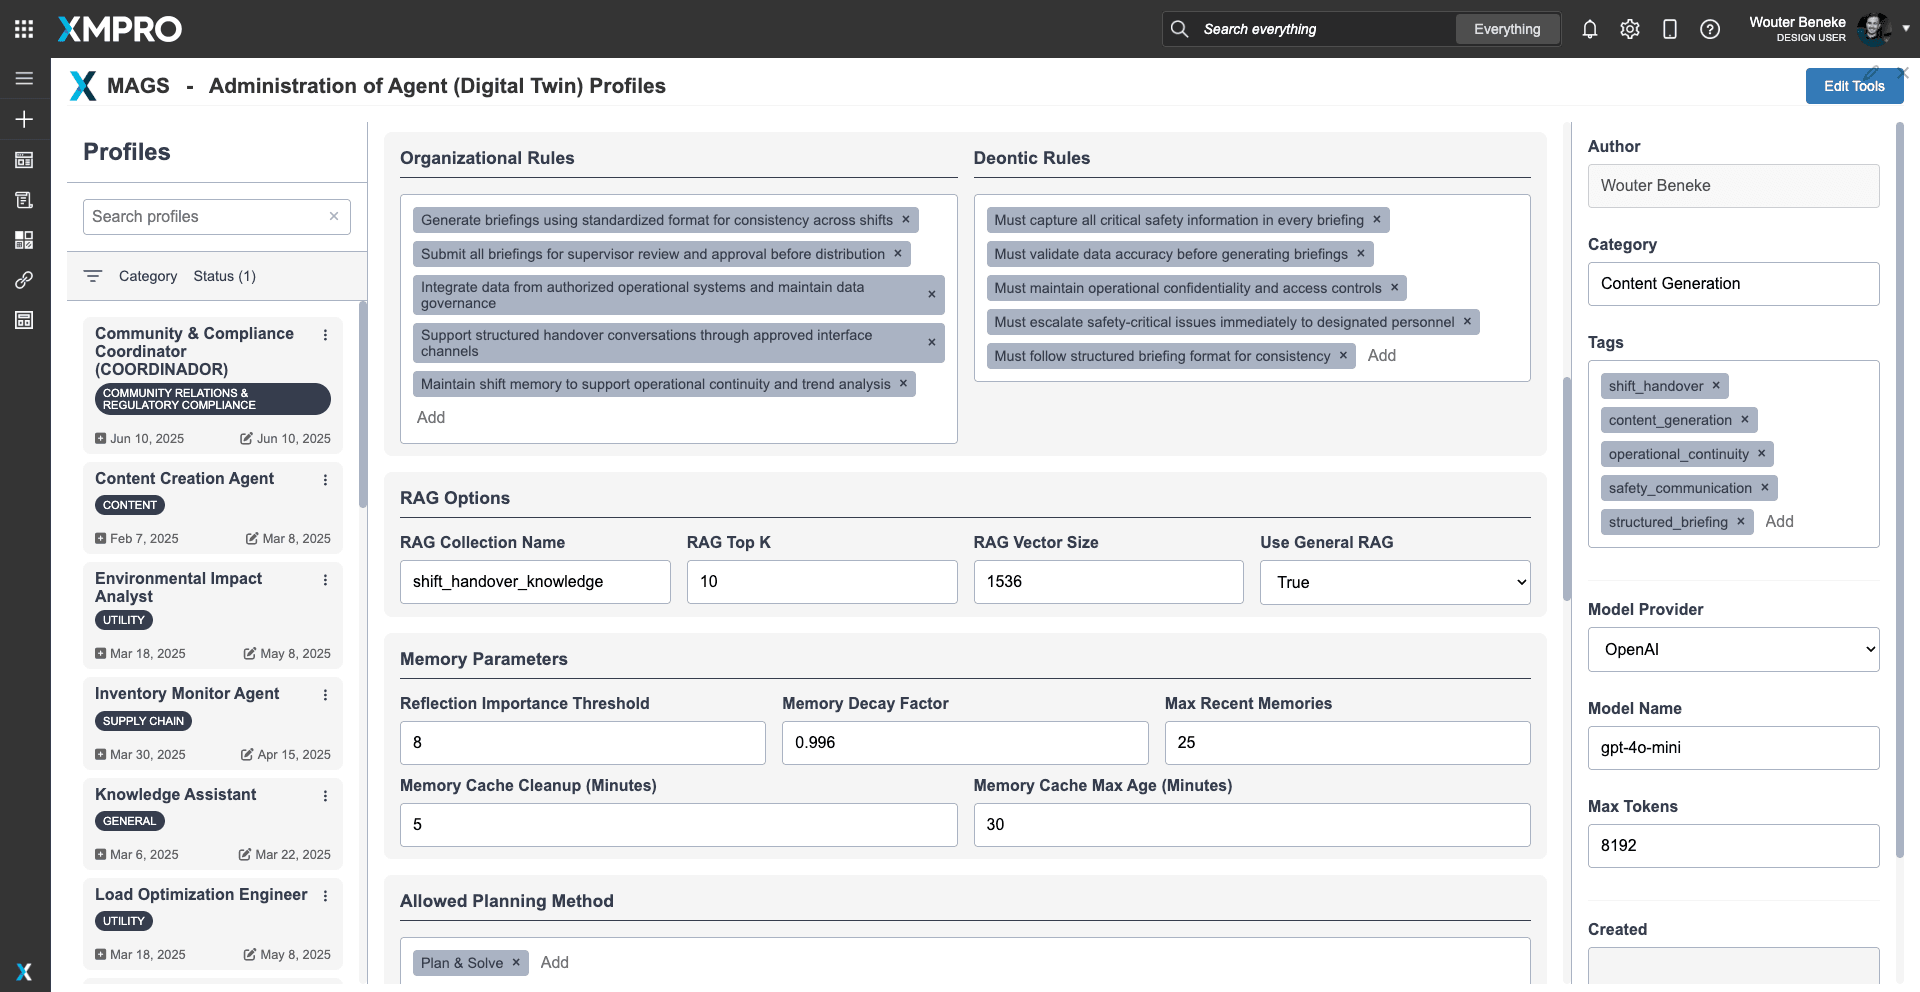The image size is (1920, 992).
Task: Select the Category filter tab
Action: pyautogui.click(x=147, y=276)
